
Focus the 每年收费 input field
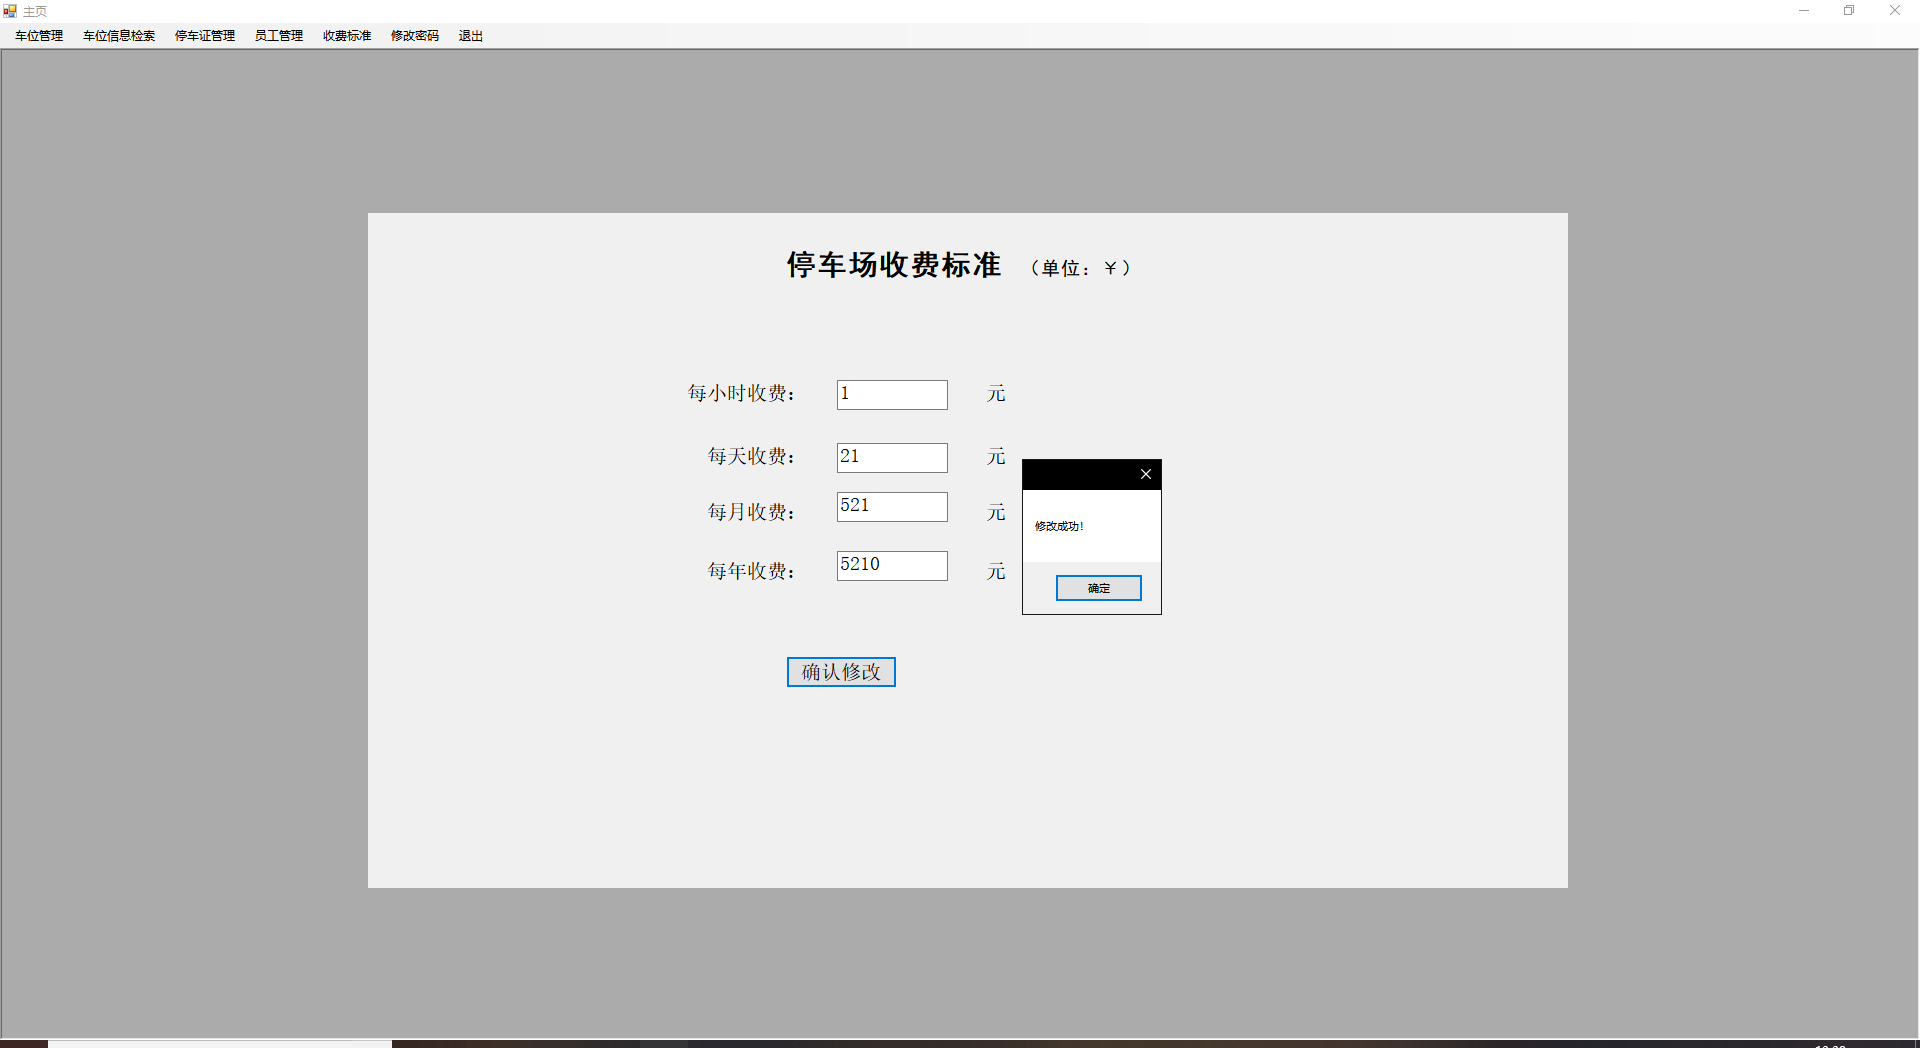[x=892, y=566]
